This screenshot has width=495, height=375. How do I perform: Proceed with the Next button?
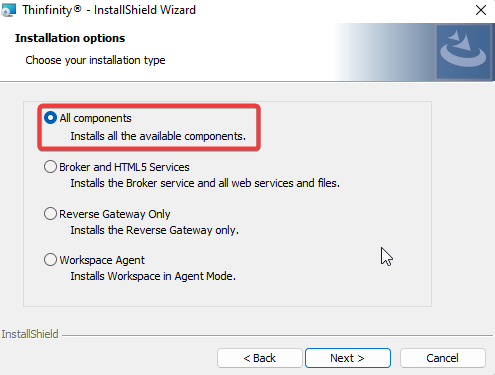tap(348, 358)
